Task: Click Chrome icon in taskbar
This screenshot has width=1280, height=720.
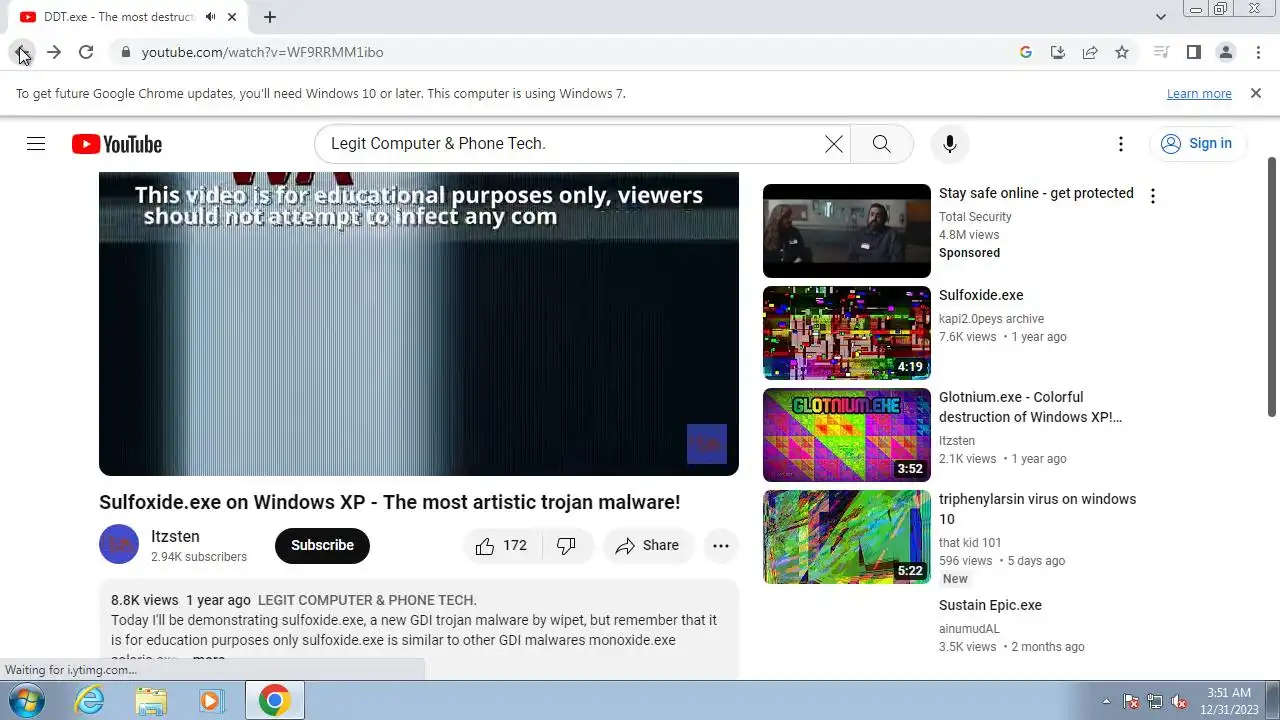Action: [x=275, y=701]
